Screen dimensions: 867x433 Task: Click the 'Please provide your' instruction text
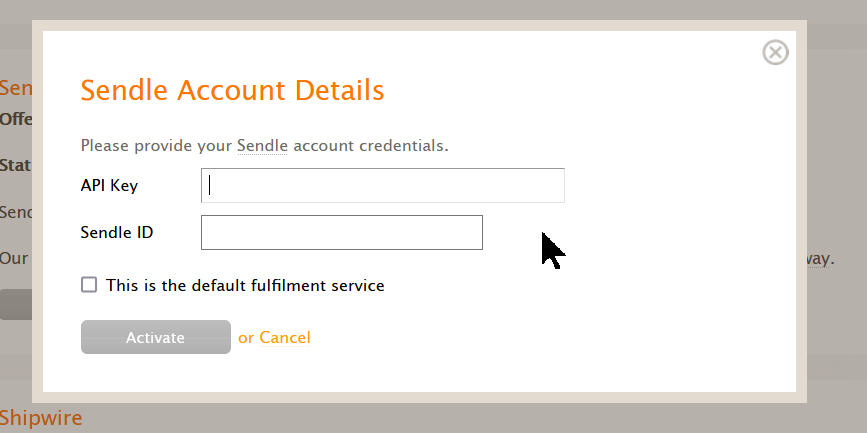click(156, 146)
